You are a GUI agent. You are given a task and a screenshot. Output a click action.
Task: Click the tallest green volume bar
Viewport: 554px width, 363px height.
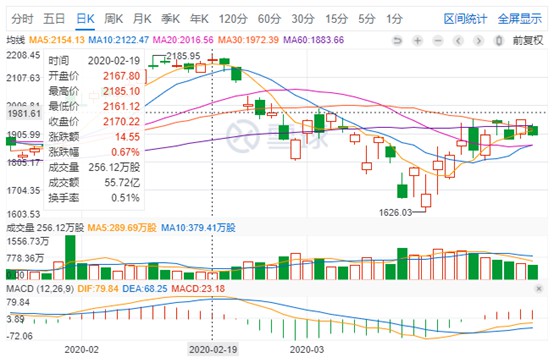pos(70,257)
